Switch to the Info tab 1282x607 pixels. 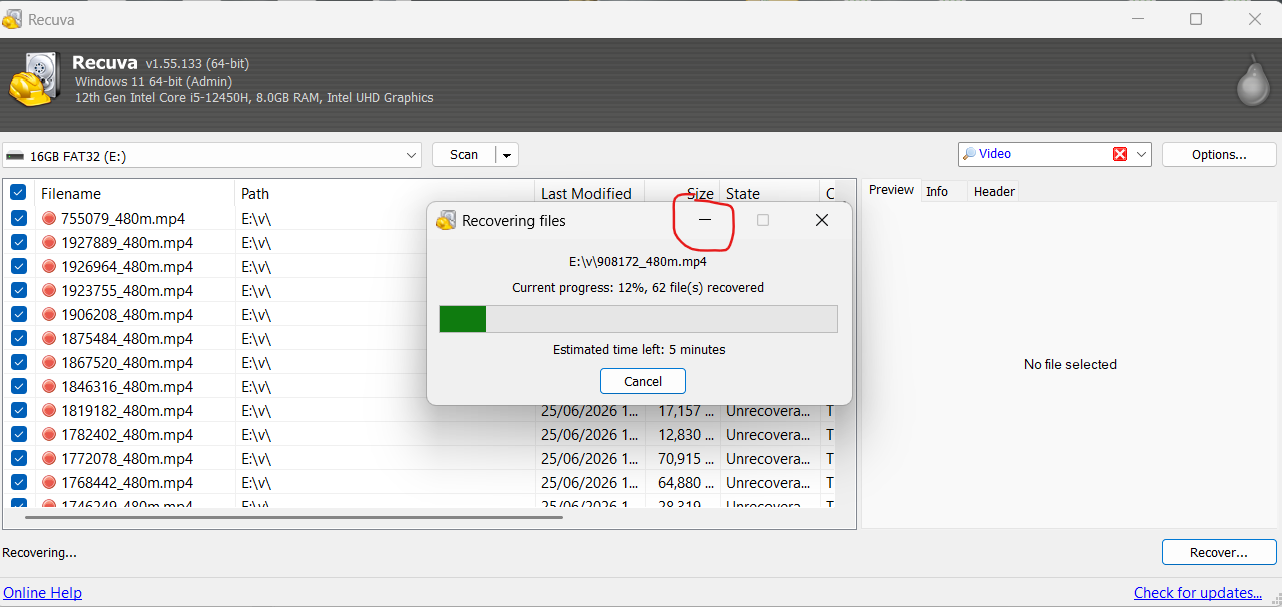(x=937, y=191)
